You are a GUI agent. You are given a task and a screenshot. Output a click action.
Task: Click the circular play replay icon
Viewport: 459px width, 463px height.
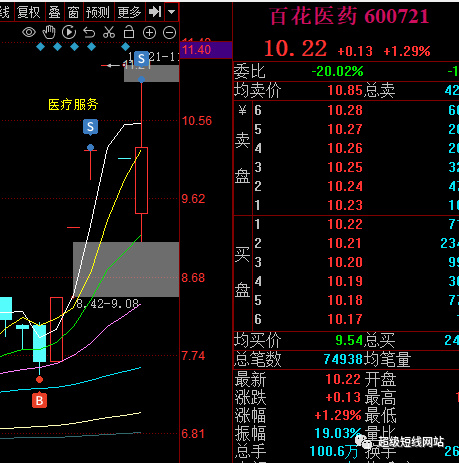[69, 32]
